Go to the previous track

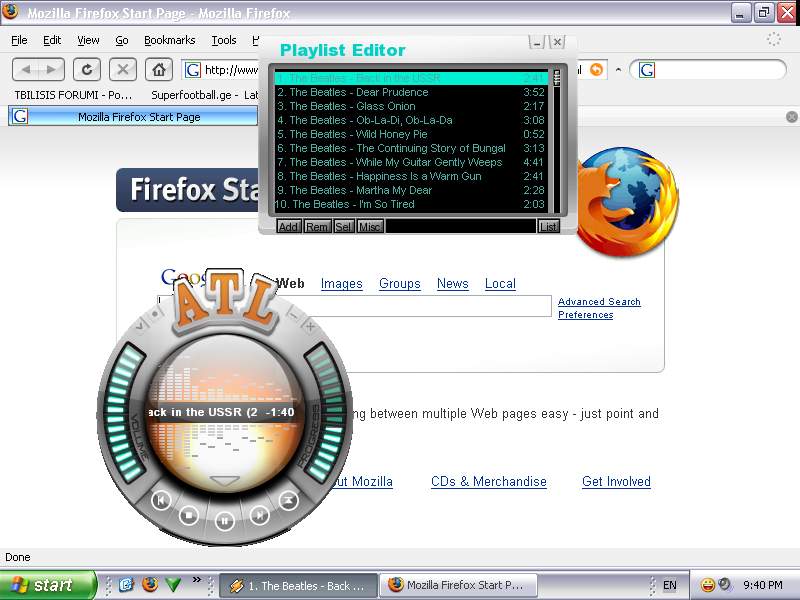pyautogui.click(x=161, y=500)
